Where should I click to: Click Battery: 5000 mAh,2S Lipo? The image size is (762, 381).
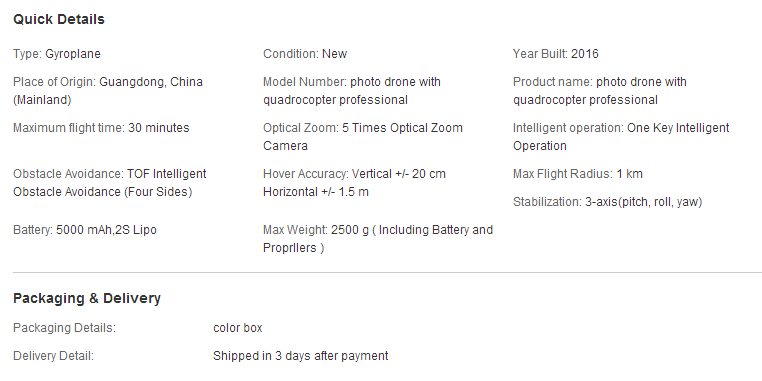[85, 230]
